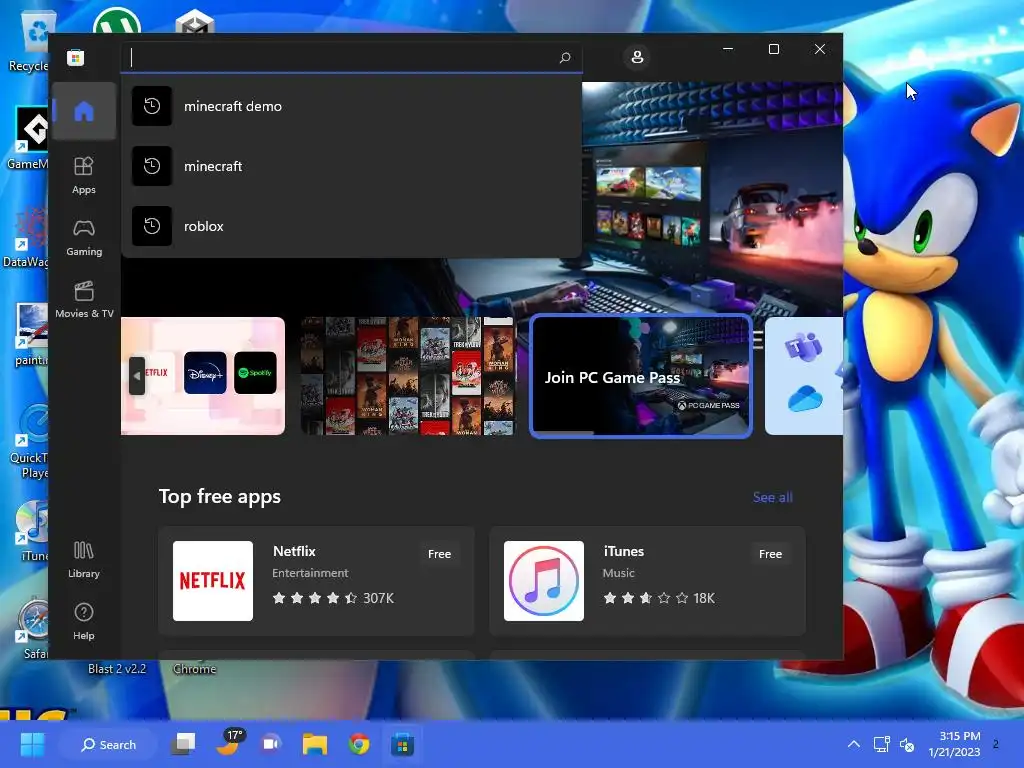This screenshot has height=768, width=1024.
Task: Click iTunes app title text
Action: point(624,551)
